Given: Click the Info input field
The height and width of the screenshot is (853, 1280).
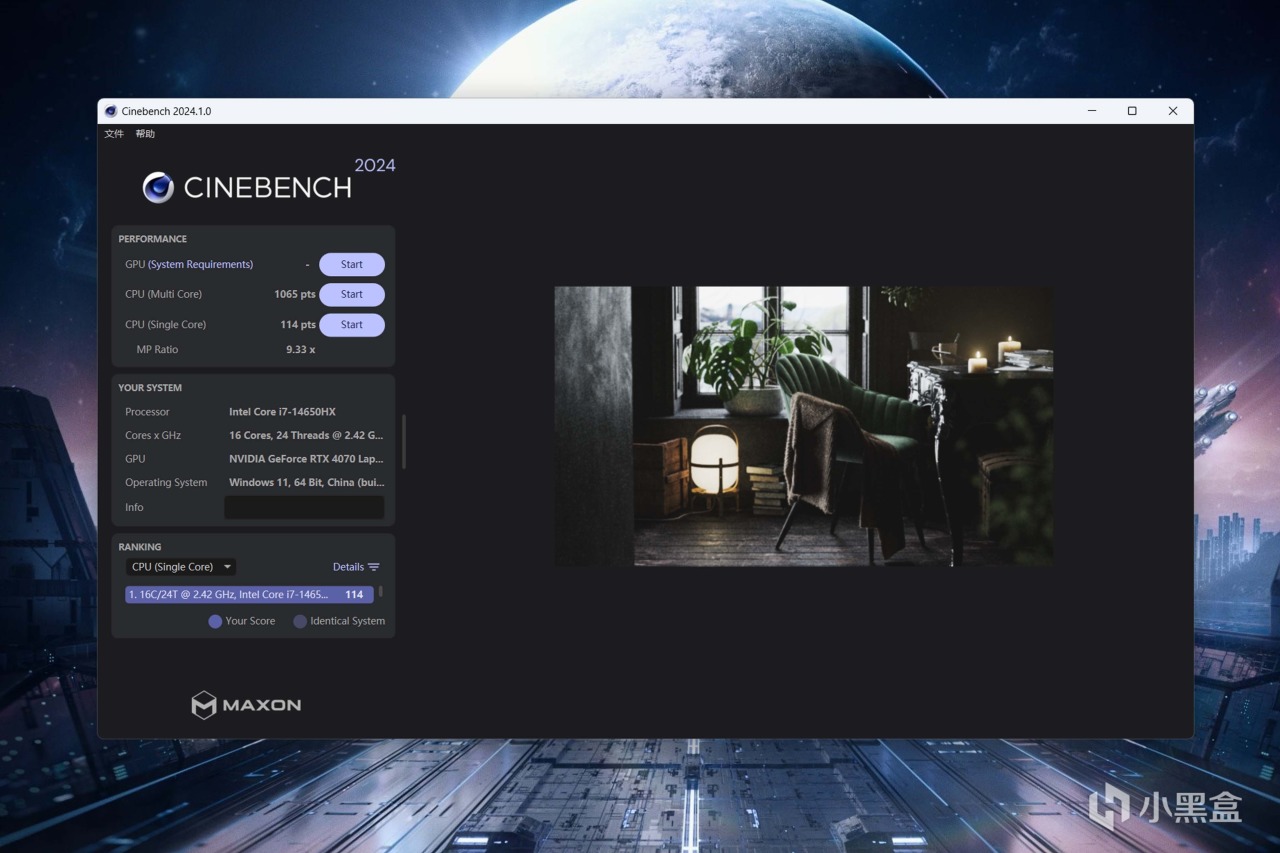Looking at the screenshot, I should [304, 508].
